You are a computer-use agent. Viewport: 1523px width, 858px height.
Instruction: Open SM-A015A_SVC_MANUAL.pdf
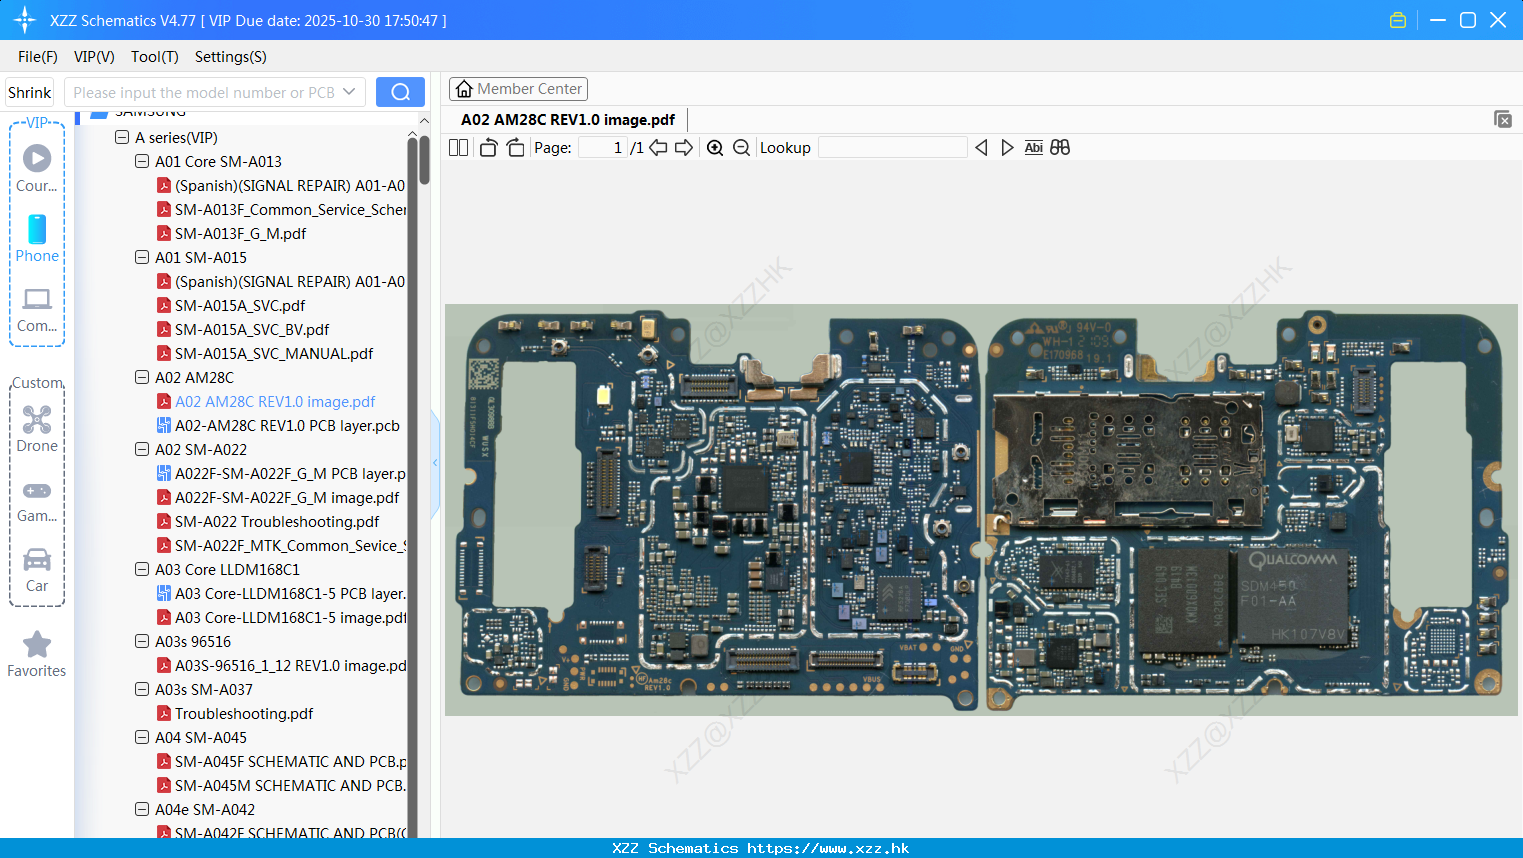click(x=274, y=353)
